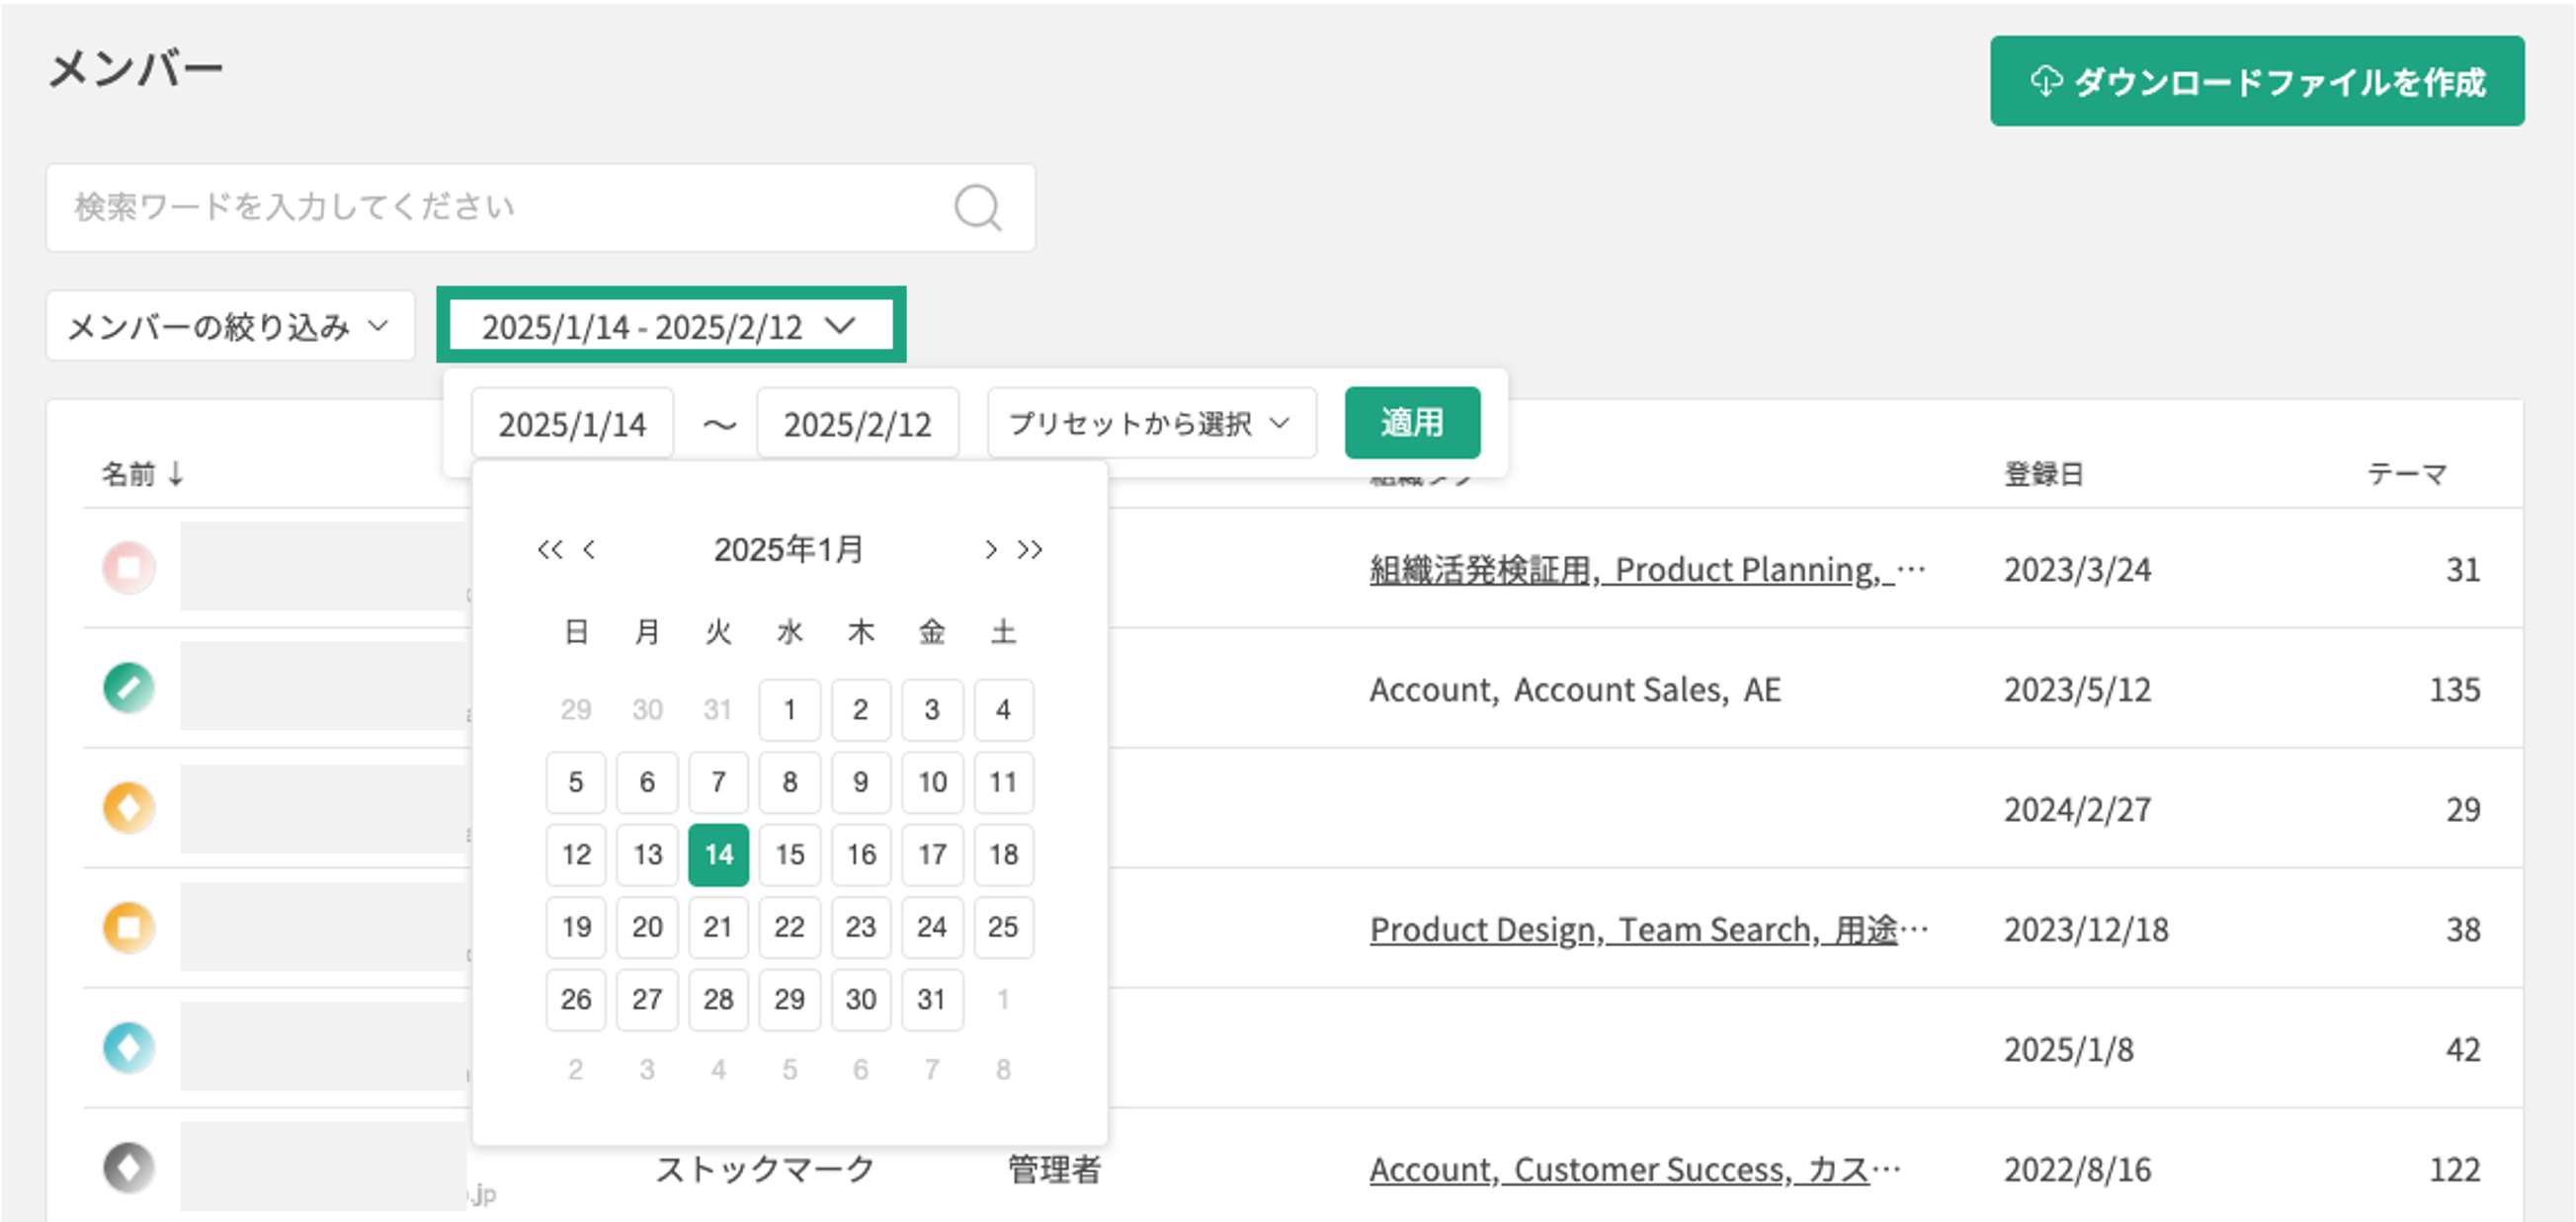The width and height of the screenshot is (2576, 1222).
Task: Select January 22 in the calendar
Action: tap(789, 927)
